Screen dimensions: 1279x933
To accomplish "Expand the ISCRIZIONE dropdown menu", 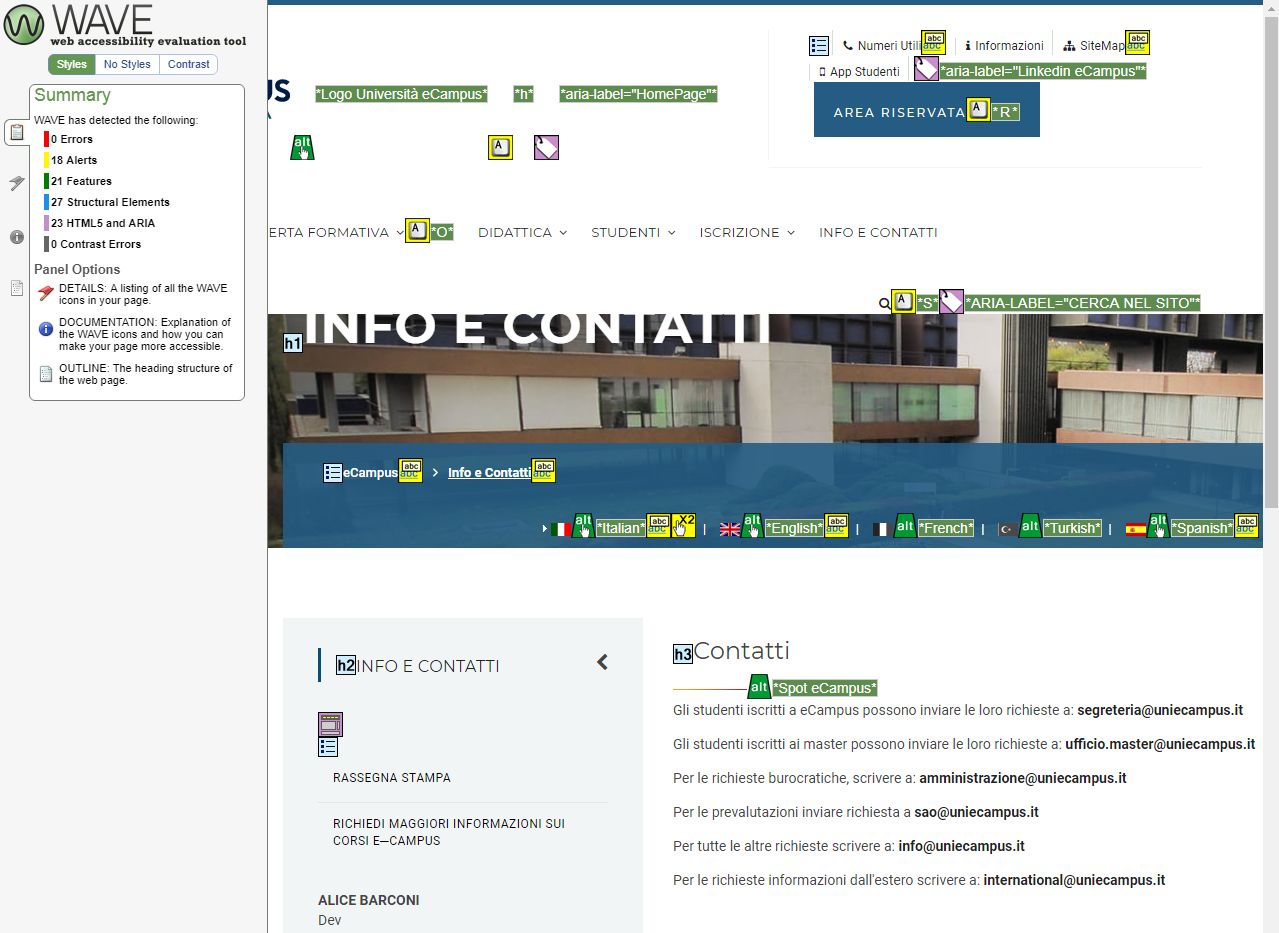I will (x=747, y=232).
